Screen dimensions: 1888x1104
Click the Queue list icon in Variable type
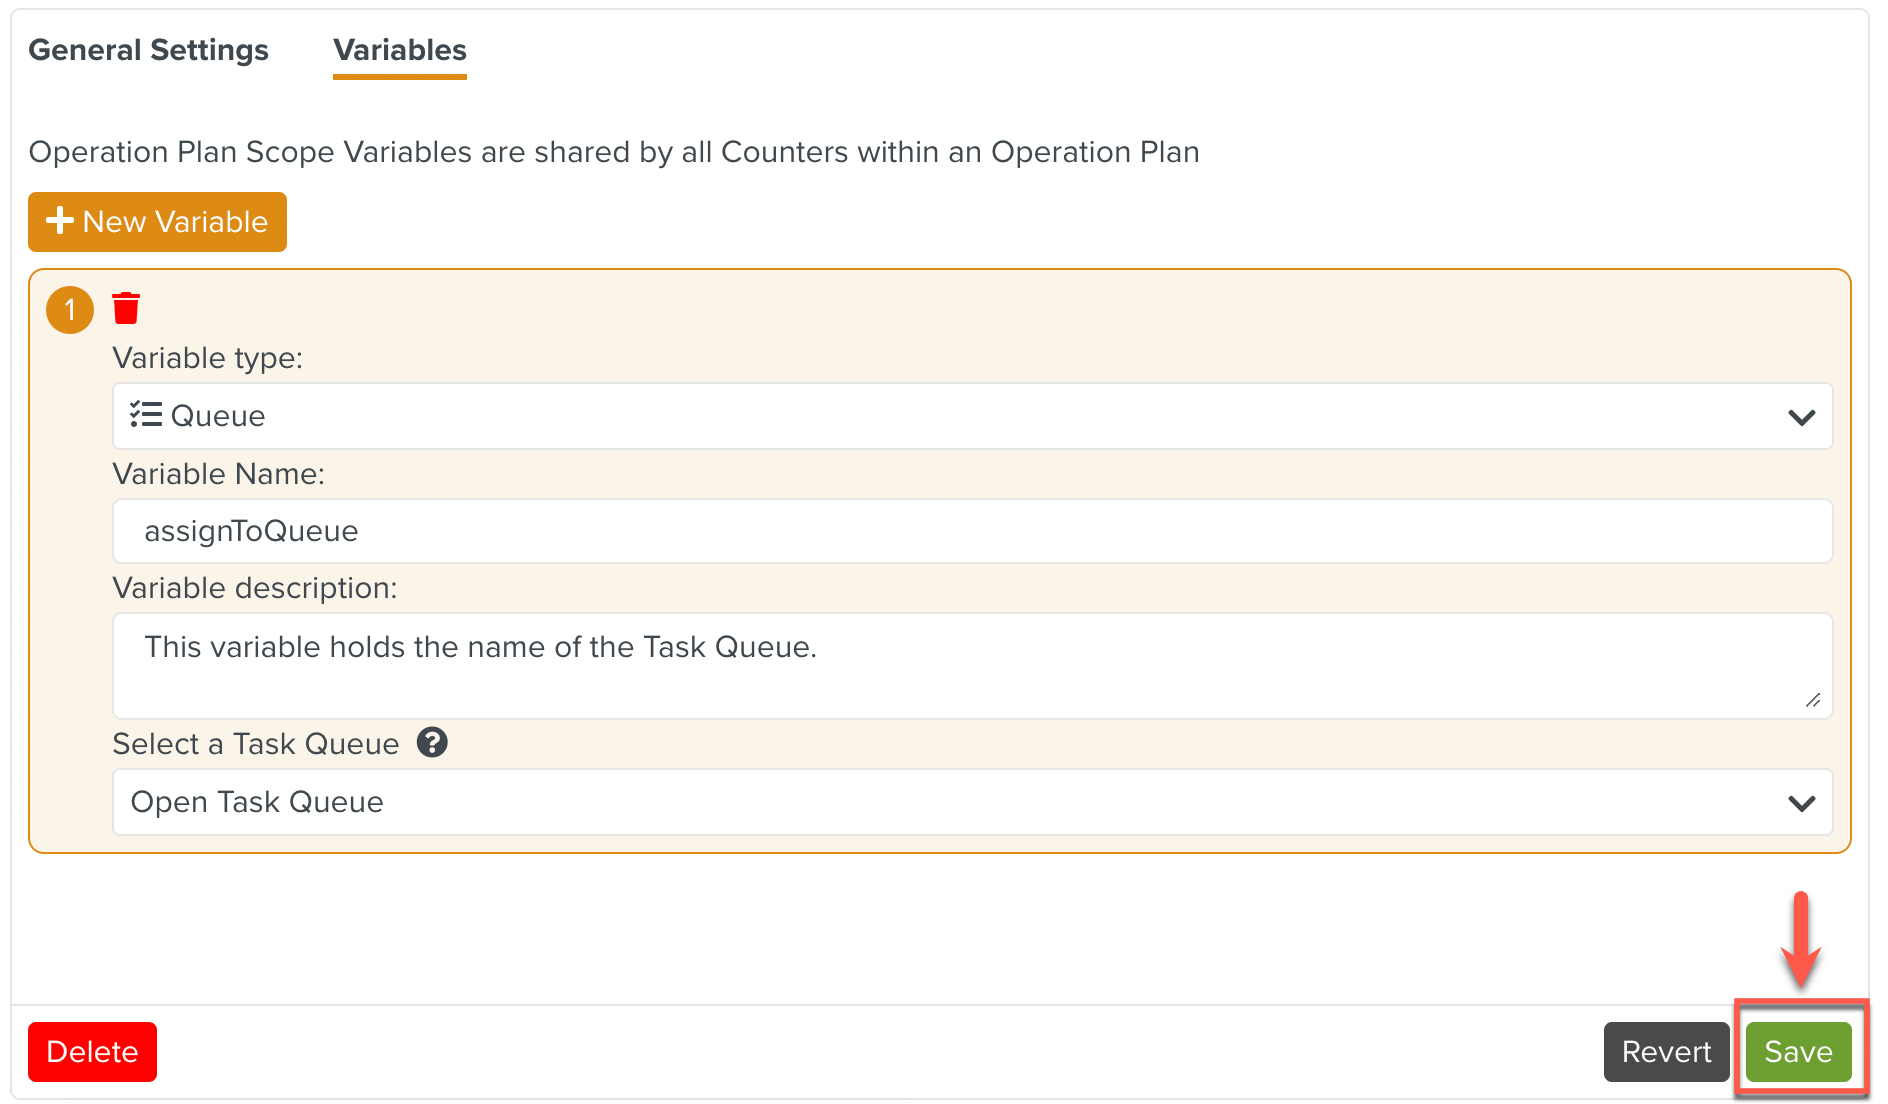[x=146, y=415]
